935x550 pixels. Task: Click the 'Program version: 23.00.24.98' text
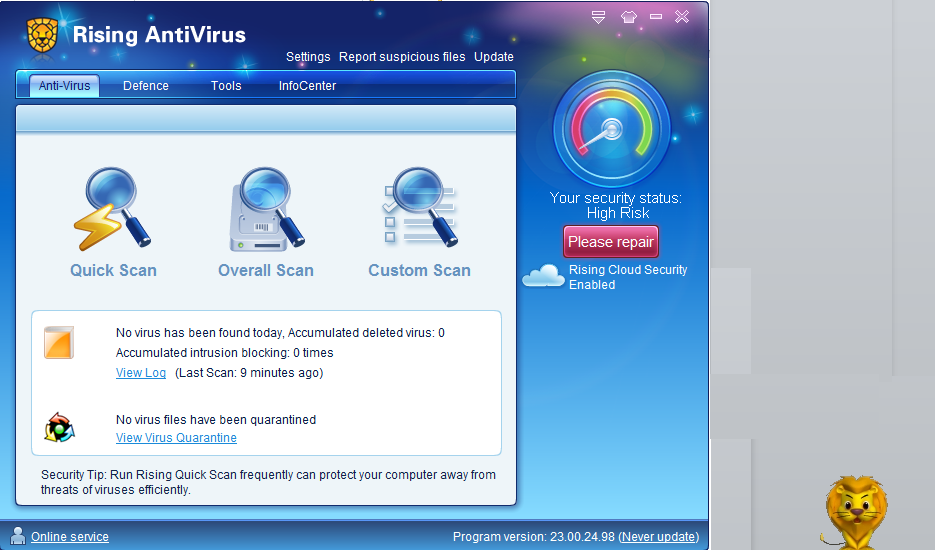[534, 537]
